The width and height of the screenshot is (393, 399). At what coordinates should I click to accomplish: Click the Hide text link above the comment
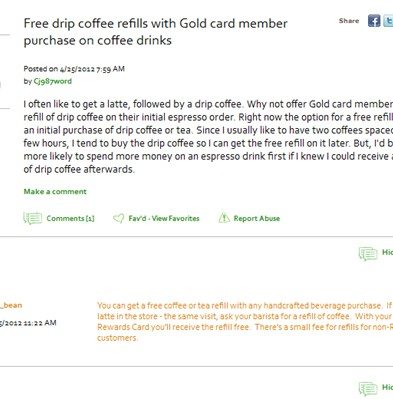click(x=387, y=252)
